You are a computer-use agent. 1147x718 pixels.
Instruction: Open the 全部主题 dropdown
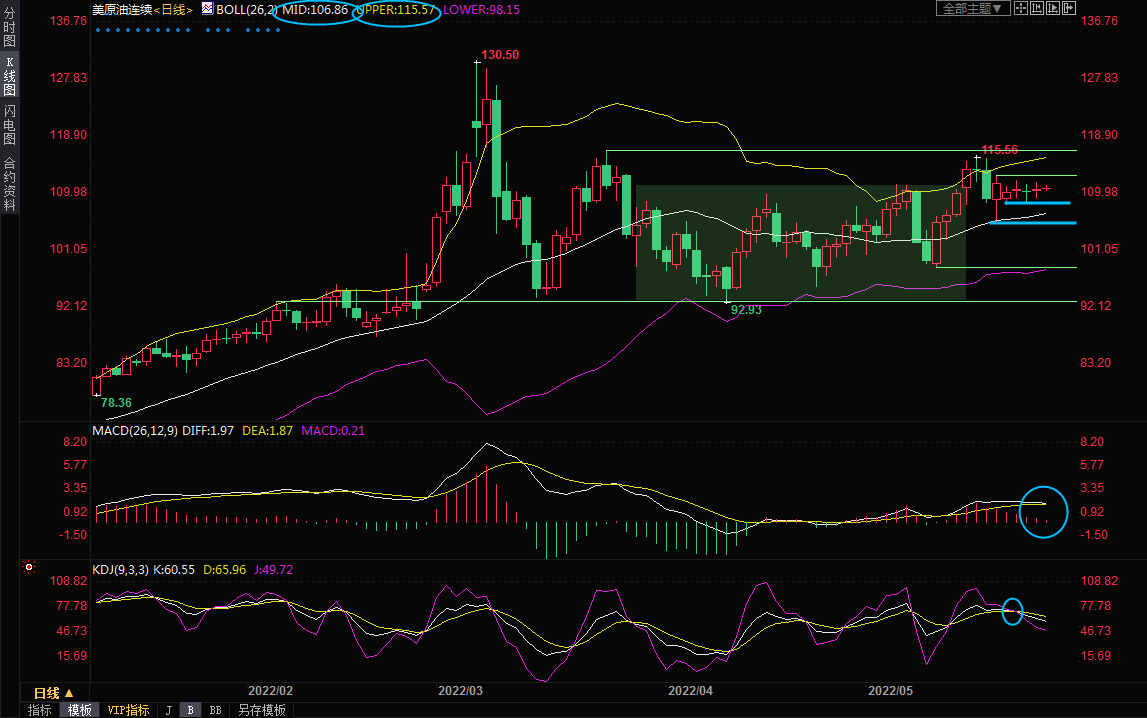tap(971, 9)
